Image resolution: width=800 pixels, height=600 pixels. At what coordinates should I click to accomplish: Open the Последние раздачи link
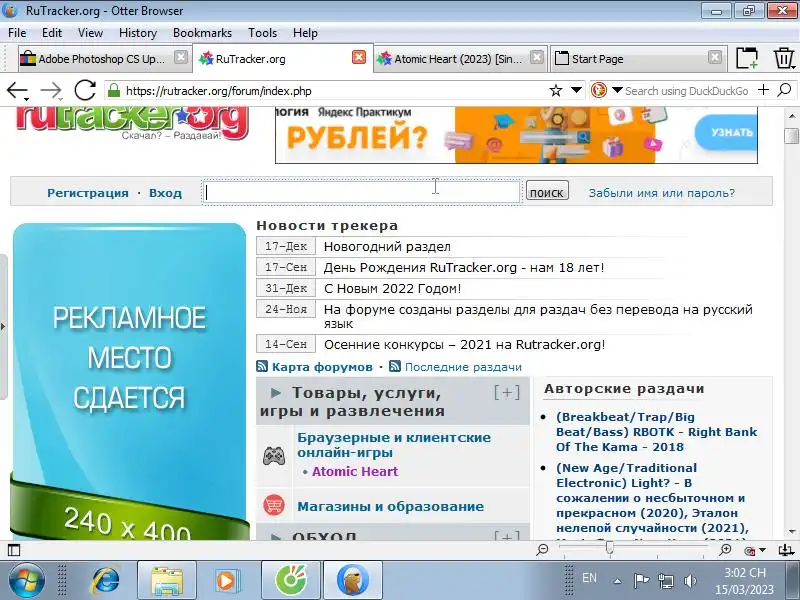coord(463,367)
